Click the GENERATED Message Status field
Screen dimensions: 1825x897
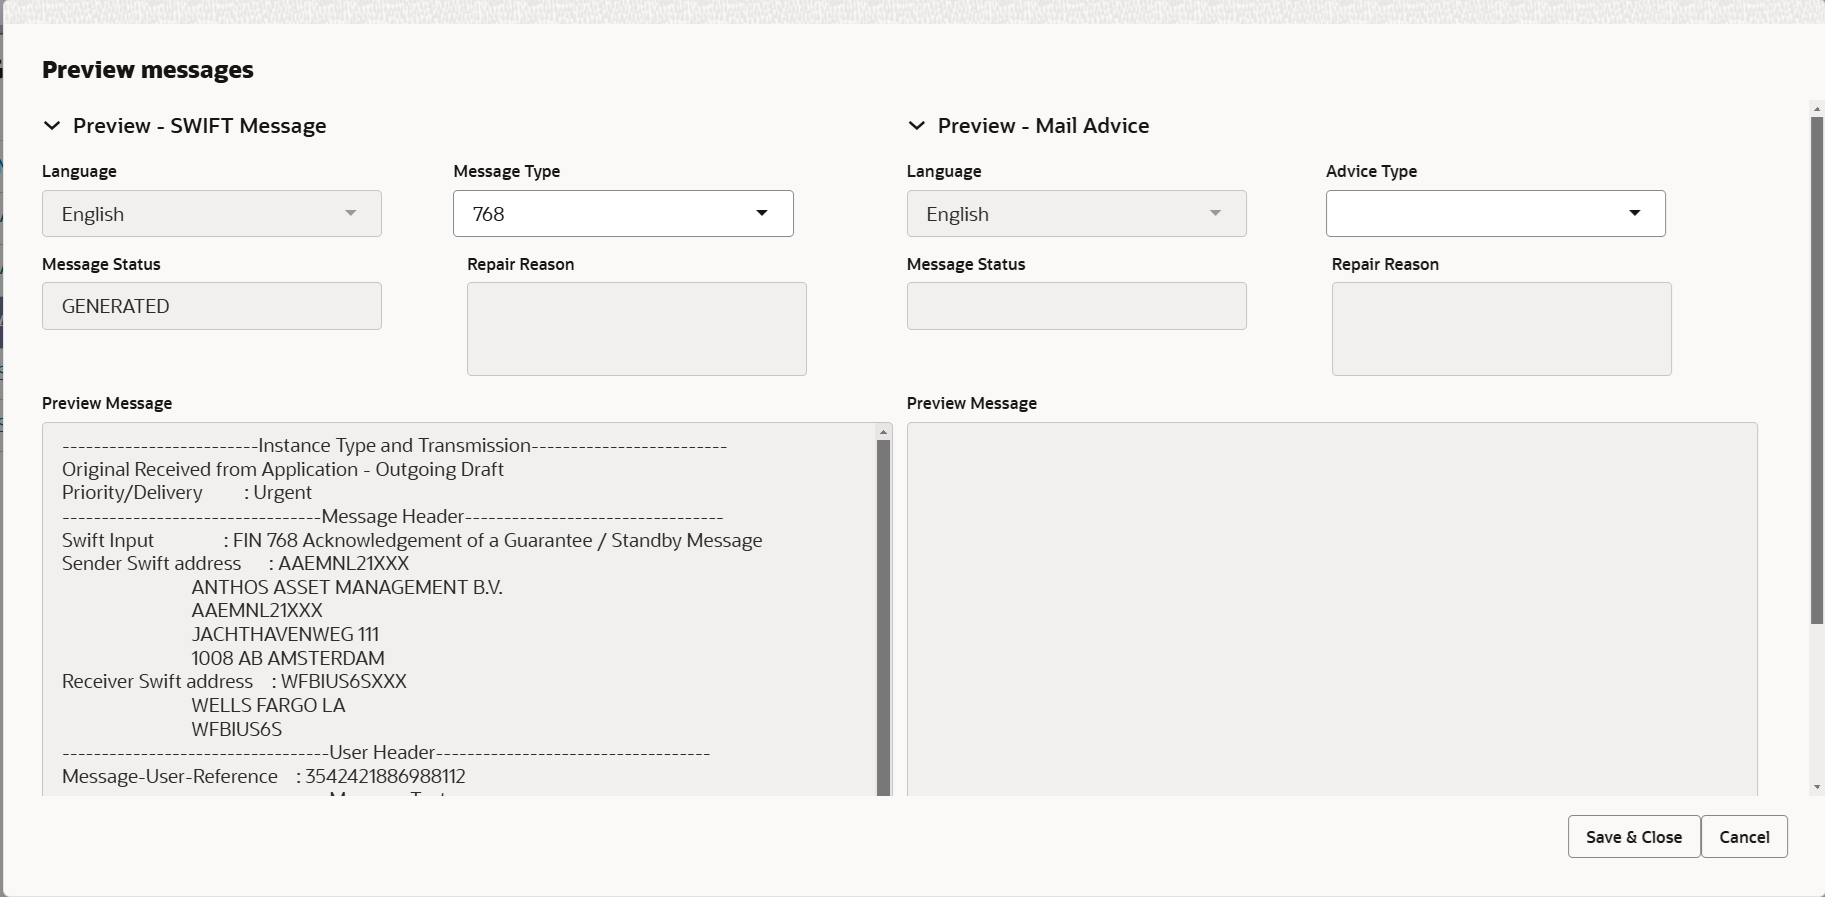click(x=212, y=306)
